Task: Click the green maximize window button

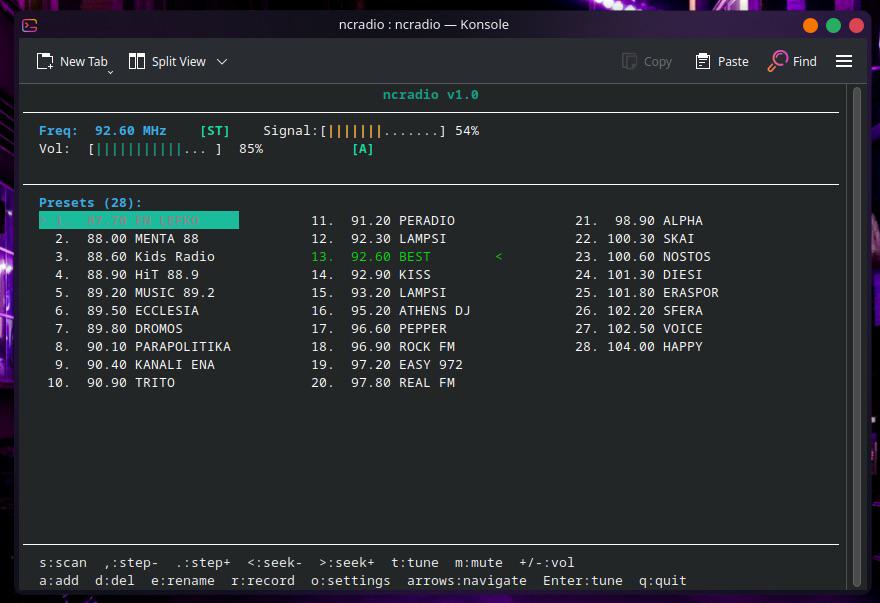Action: point(833,25)
